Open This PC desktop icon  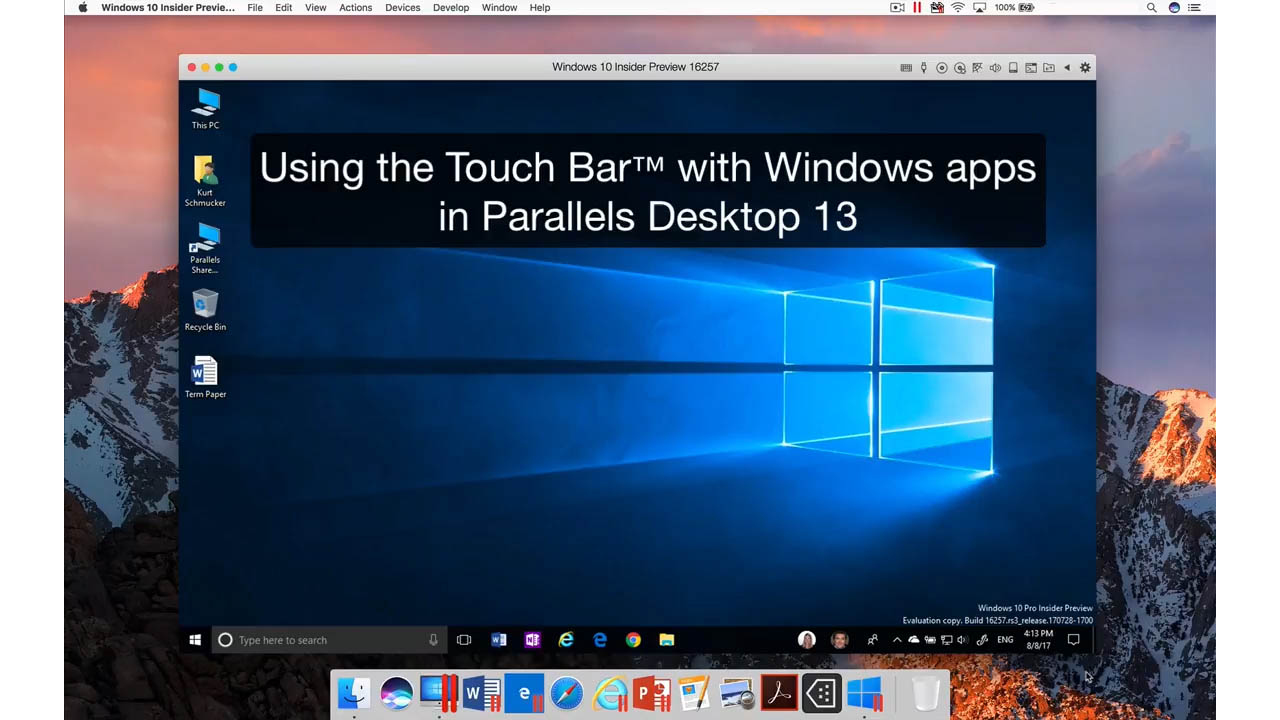[206, 110]
